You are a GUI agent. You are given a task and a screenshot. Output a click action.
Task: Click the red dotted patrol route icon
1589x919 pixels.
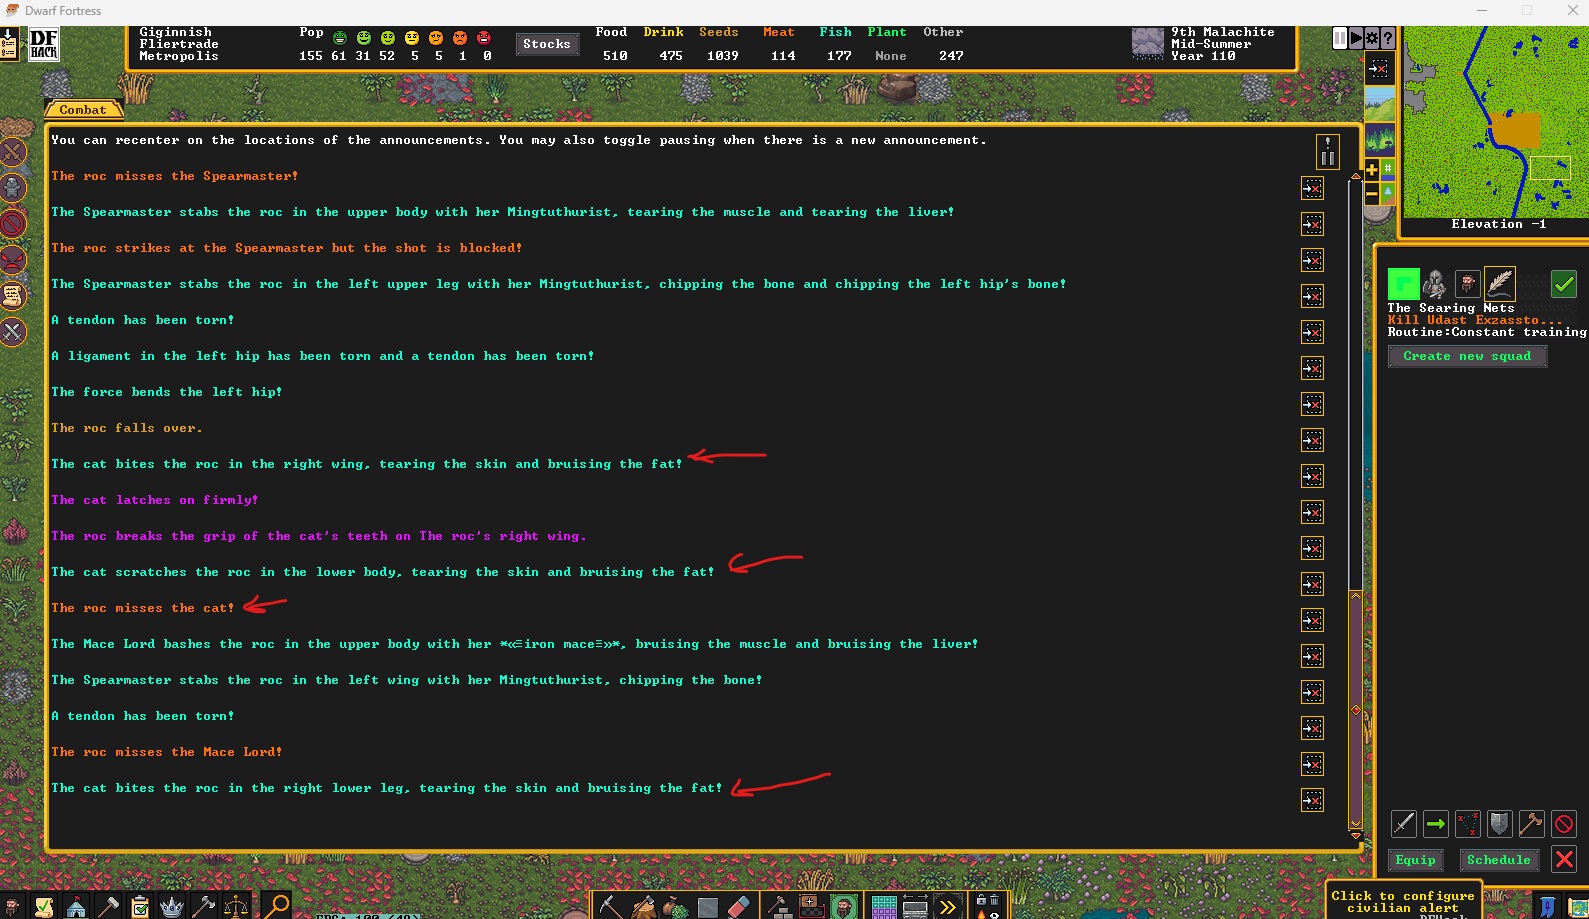pos(1468,824)
